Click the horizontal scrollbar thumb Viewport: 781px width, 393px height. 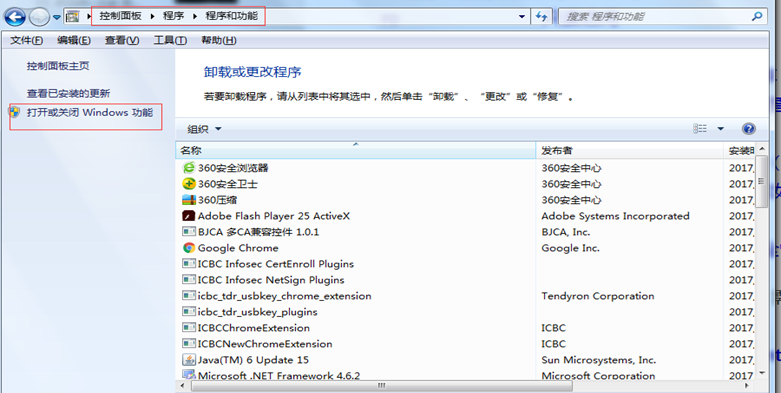382,386
